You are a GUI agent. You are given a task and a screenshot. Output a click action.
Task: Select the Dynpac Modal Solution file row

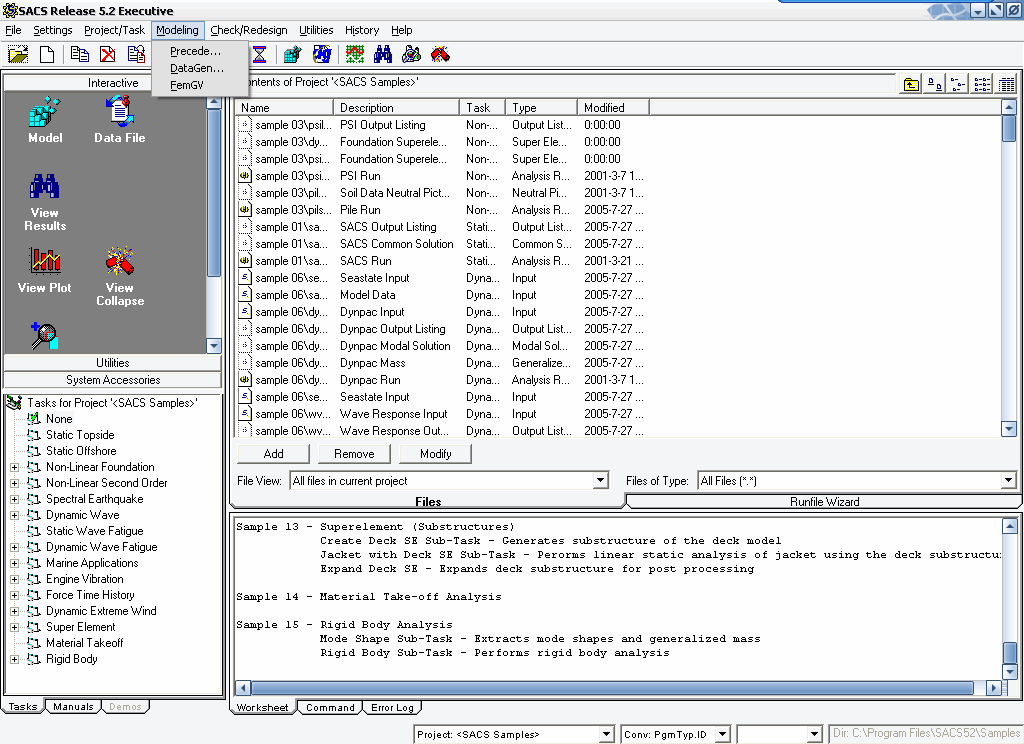[x=441, y=346]
